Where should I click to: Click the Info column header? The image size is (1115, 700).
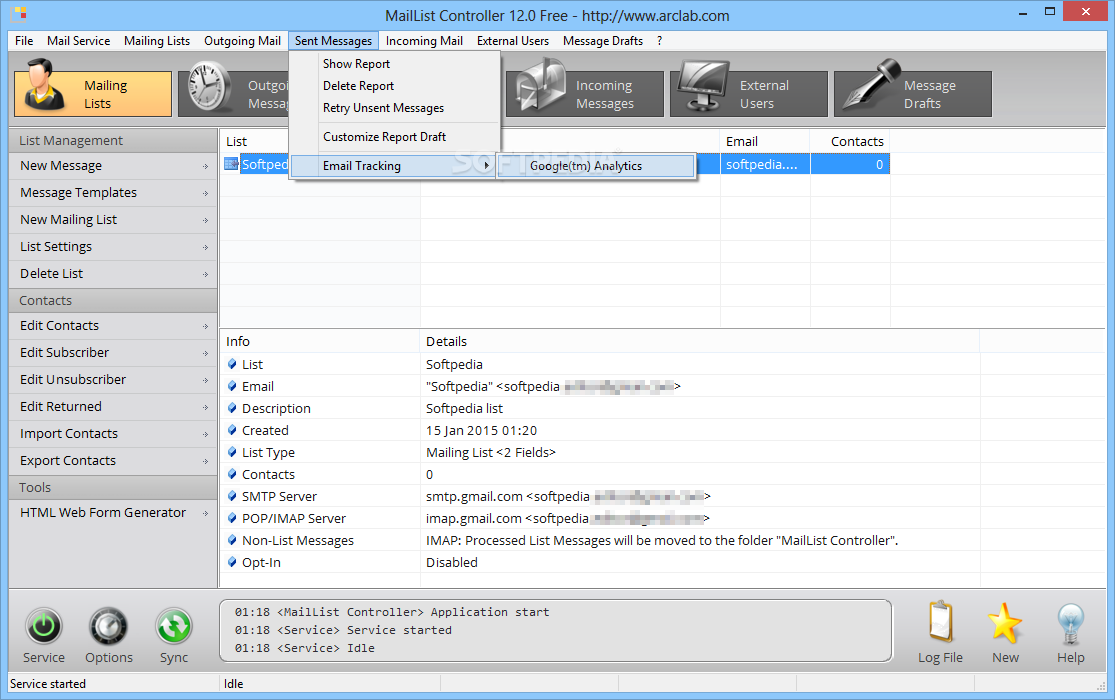320,341
